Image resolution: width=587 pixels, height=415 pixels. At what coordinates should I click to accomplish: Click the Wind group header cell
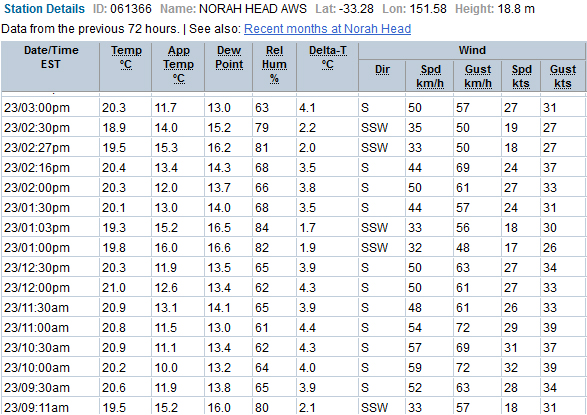click(x=472, y=51)
